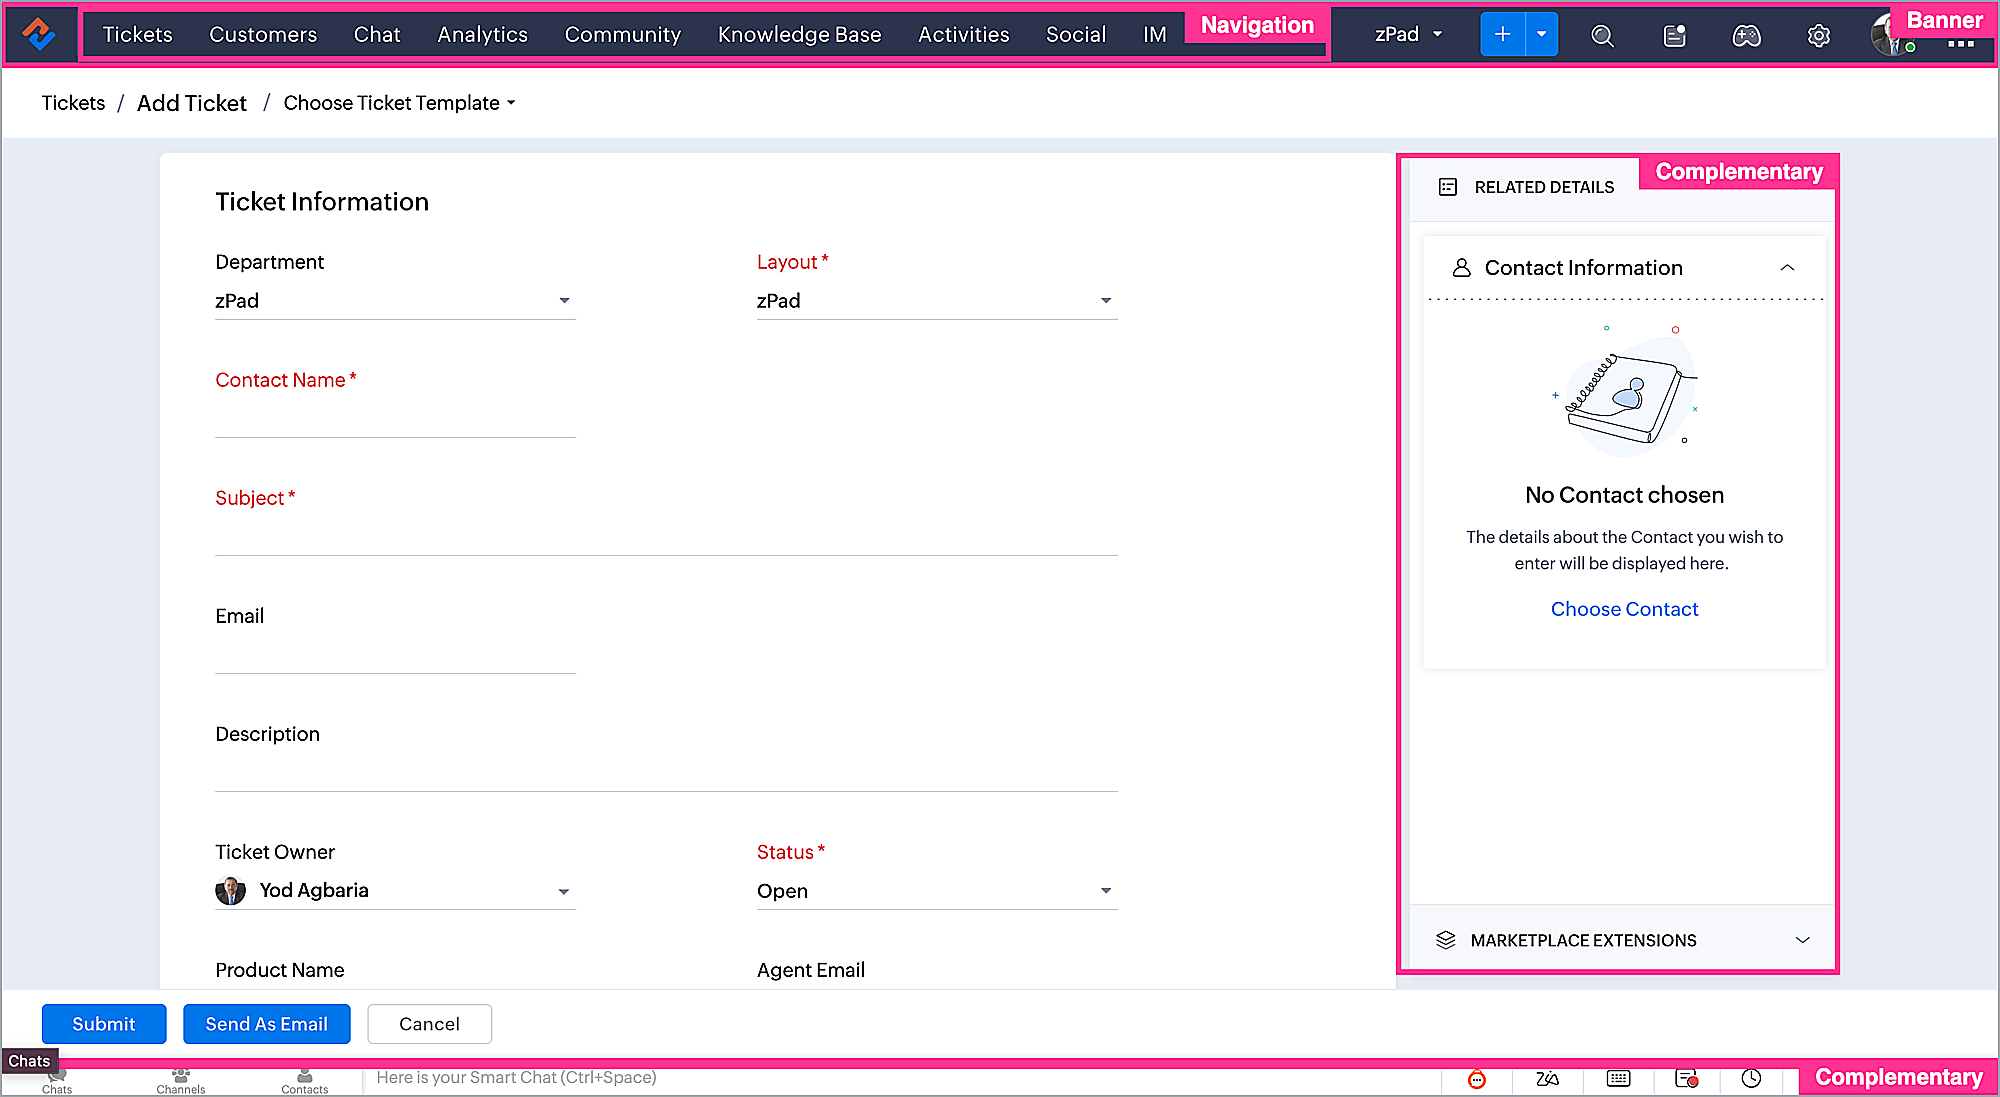Image resolution: width=2000 pixels, height=1097 pixels.
Task: Open the clock recent items icon
Action: pos(1751,1078)
